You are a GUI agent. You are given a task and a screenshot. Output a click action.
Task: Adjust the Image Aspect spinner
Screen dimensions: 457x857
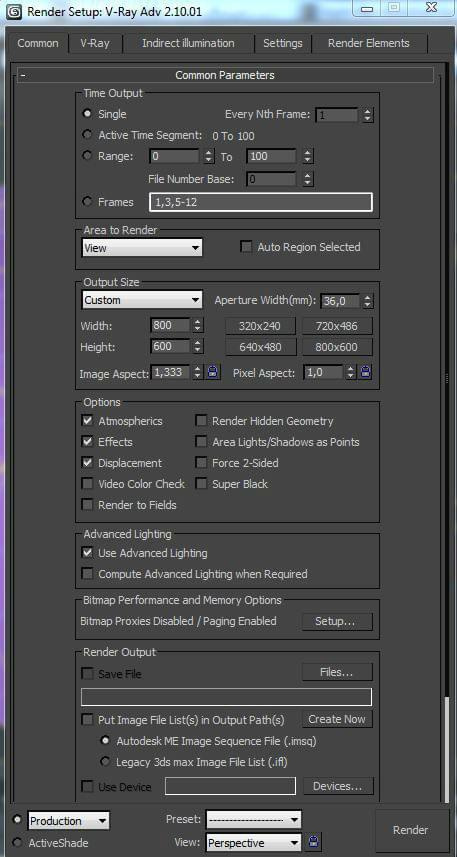198,373
